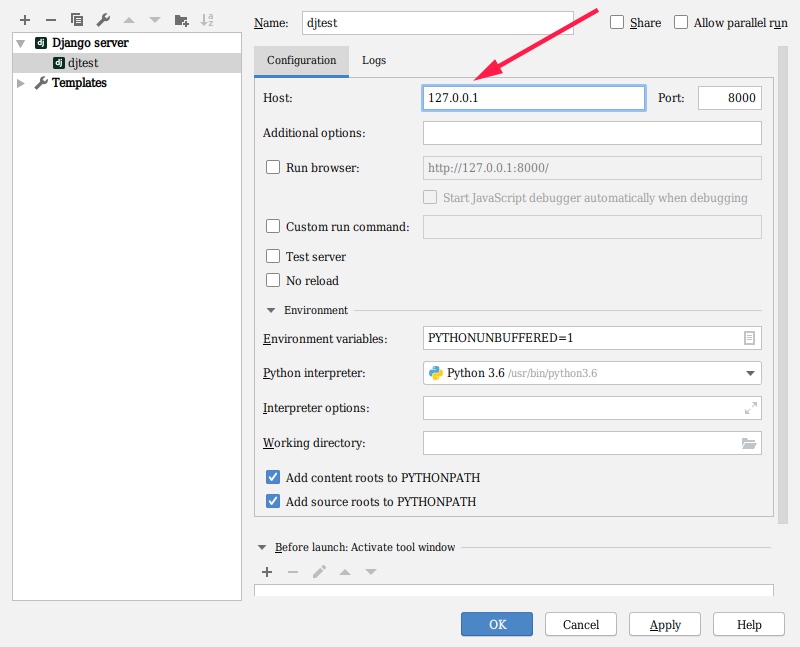The width and height of the screenshot is (800, 647).
Task: Select Templates node in tree
Action: [x=127, y=83]
